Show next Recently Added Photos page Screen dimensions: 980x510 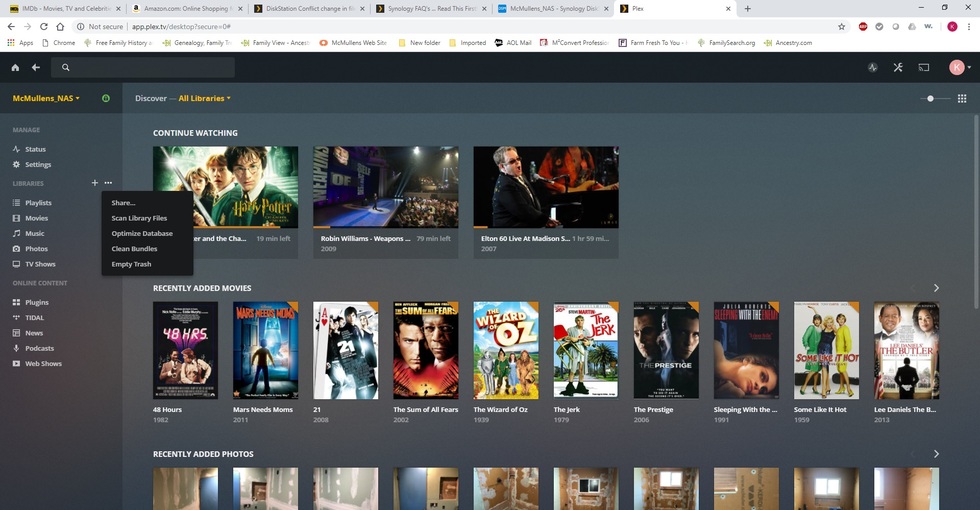(936, 454)
